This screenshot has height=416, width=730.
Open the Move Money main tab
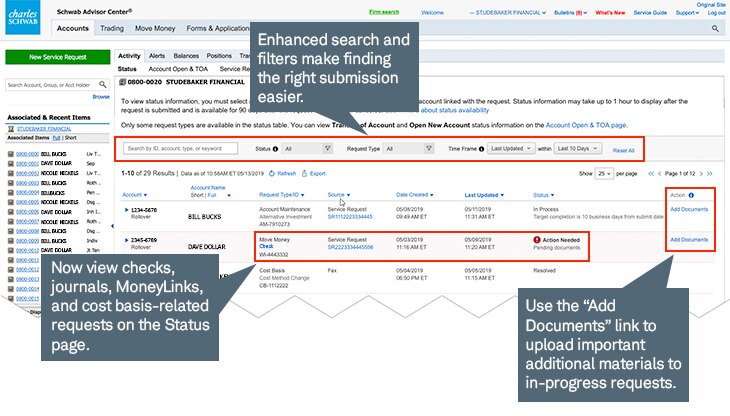tap(155, 28)
